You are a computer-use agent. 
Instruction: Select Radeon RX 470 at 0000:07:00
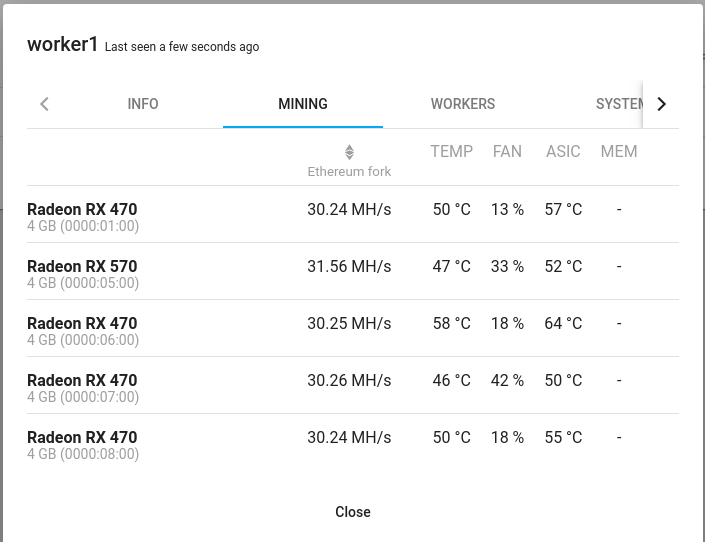(x=82, y=381)
